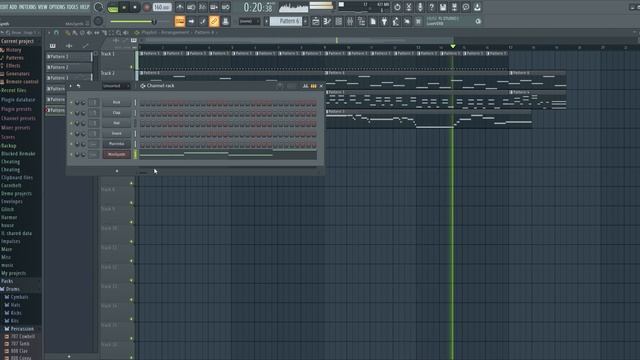This screenshot has height=360, width=640.
Task: Click the Clap channel button
Action: tap(116, 113)
